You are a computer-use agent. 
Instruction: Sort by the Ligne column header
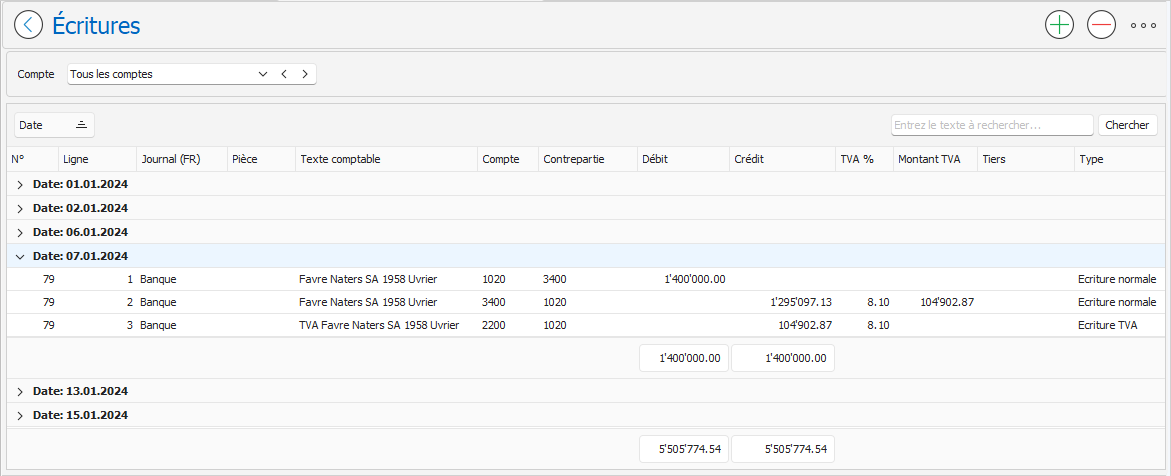pos(97,159)
